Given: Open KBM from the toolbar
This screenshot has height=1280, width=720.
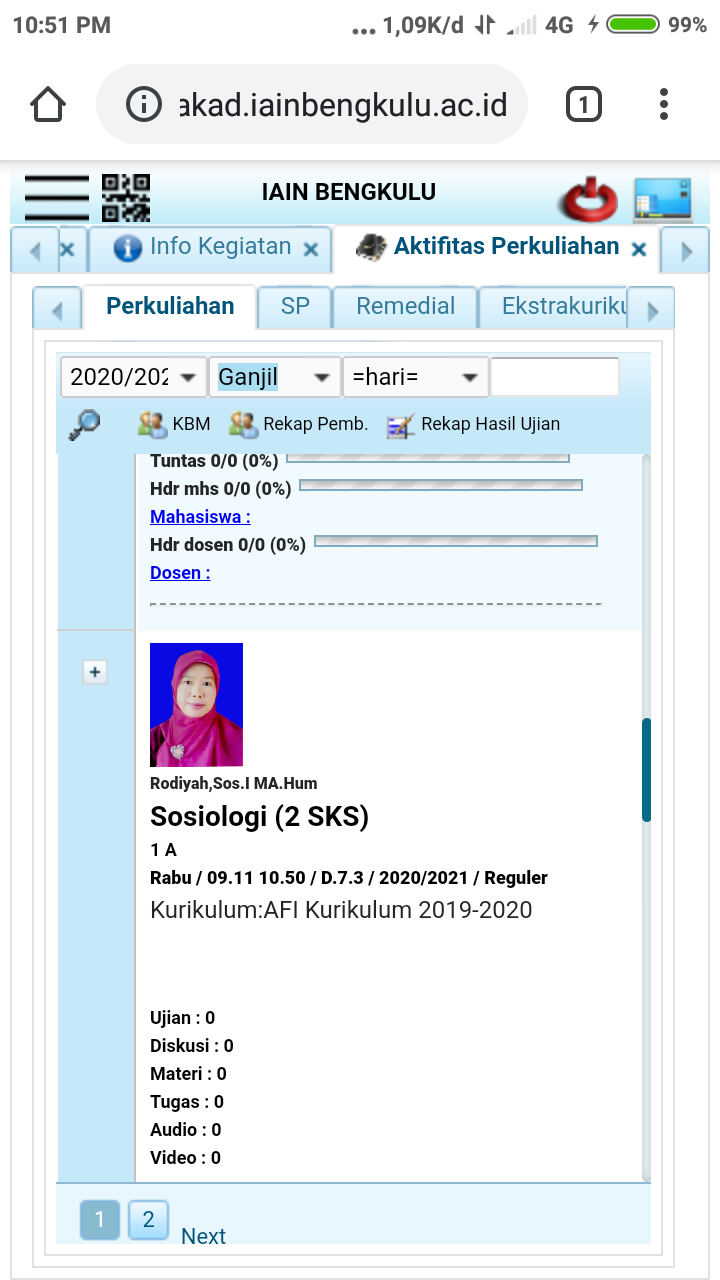Looking at the screenshot, I should [x=174, y=424].
